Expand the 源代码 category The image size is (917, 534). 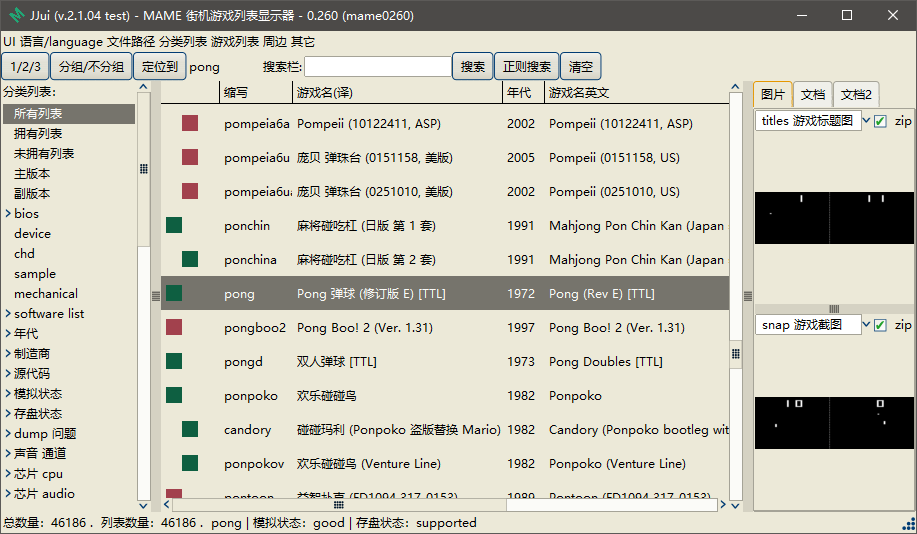coord(8,373)
